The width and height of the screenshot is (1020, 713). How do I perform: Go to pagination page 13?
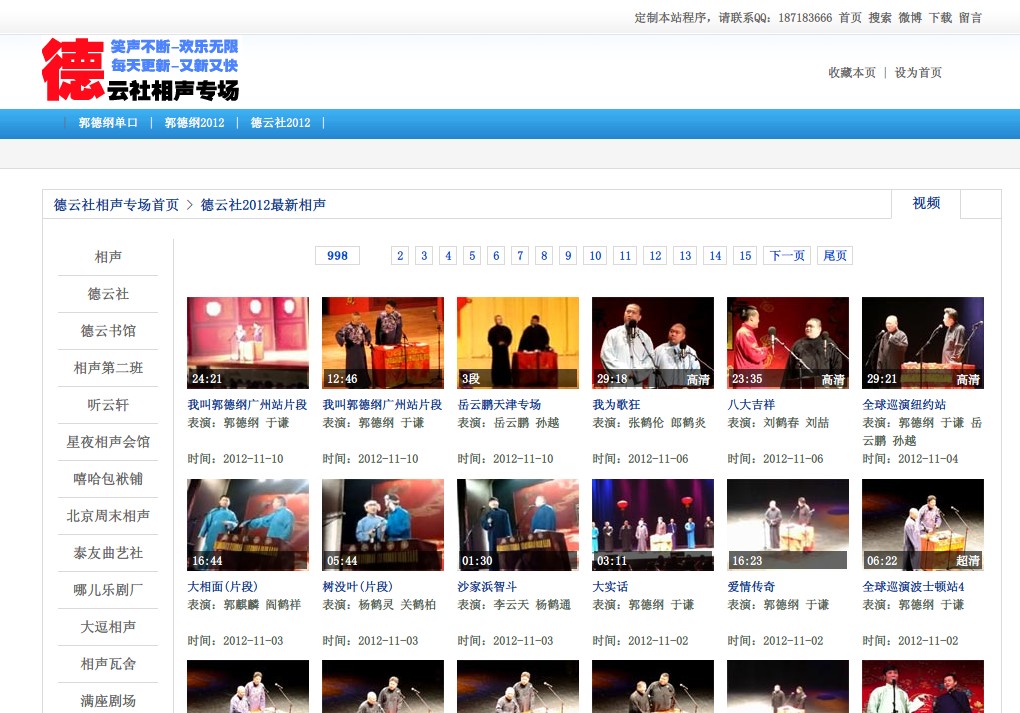coord(686,256)
